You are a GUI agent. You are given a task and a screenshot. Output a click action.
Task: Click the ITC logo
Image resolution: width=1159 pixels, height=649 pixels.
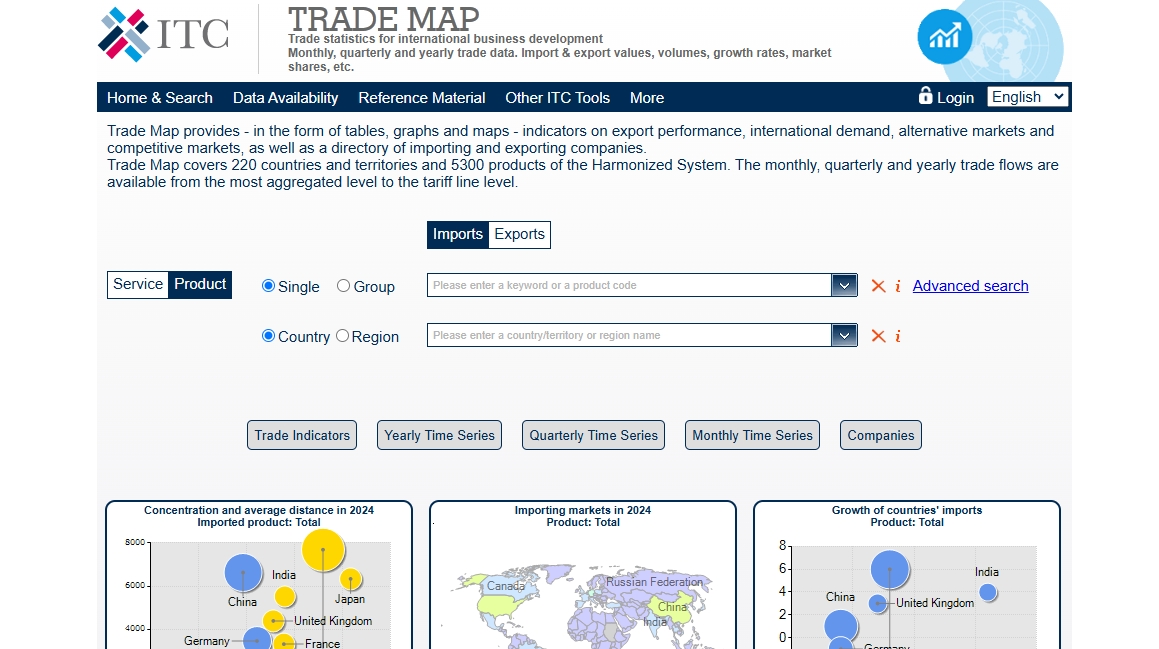click(x=163, y=35)
